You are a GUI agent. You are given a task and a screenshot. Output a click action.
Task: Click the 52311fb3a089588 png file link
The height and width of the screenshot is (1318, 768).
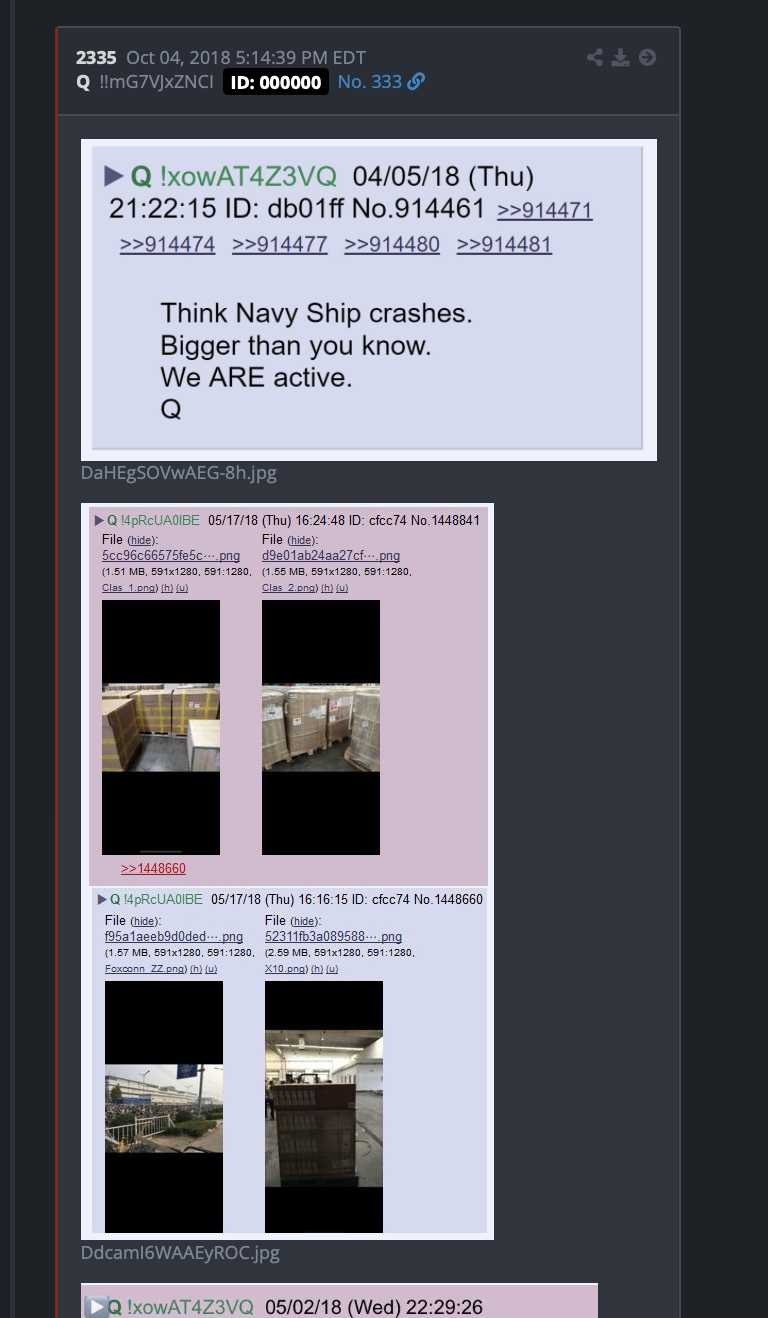[334, 937]
